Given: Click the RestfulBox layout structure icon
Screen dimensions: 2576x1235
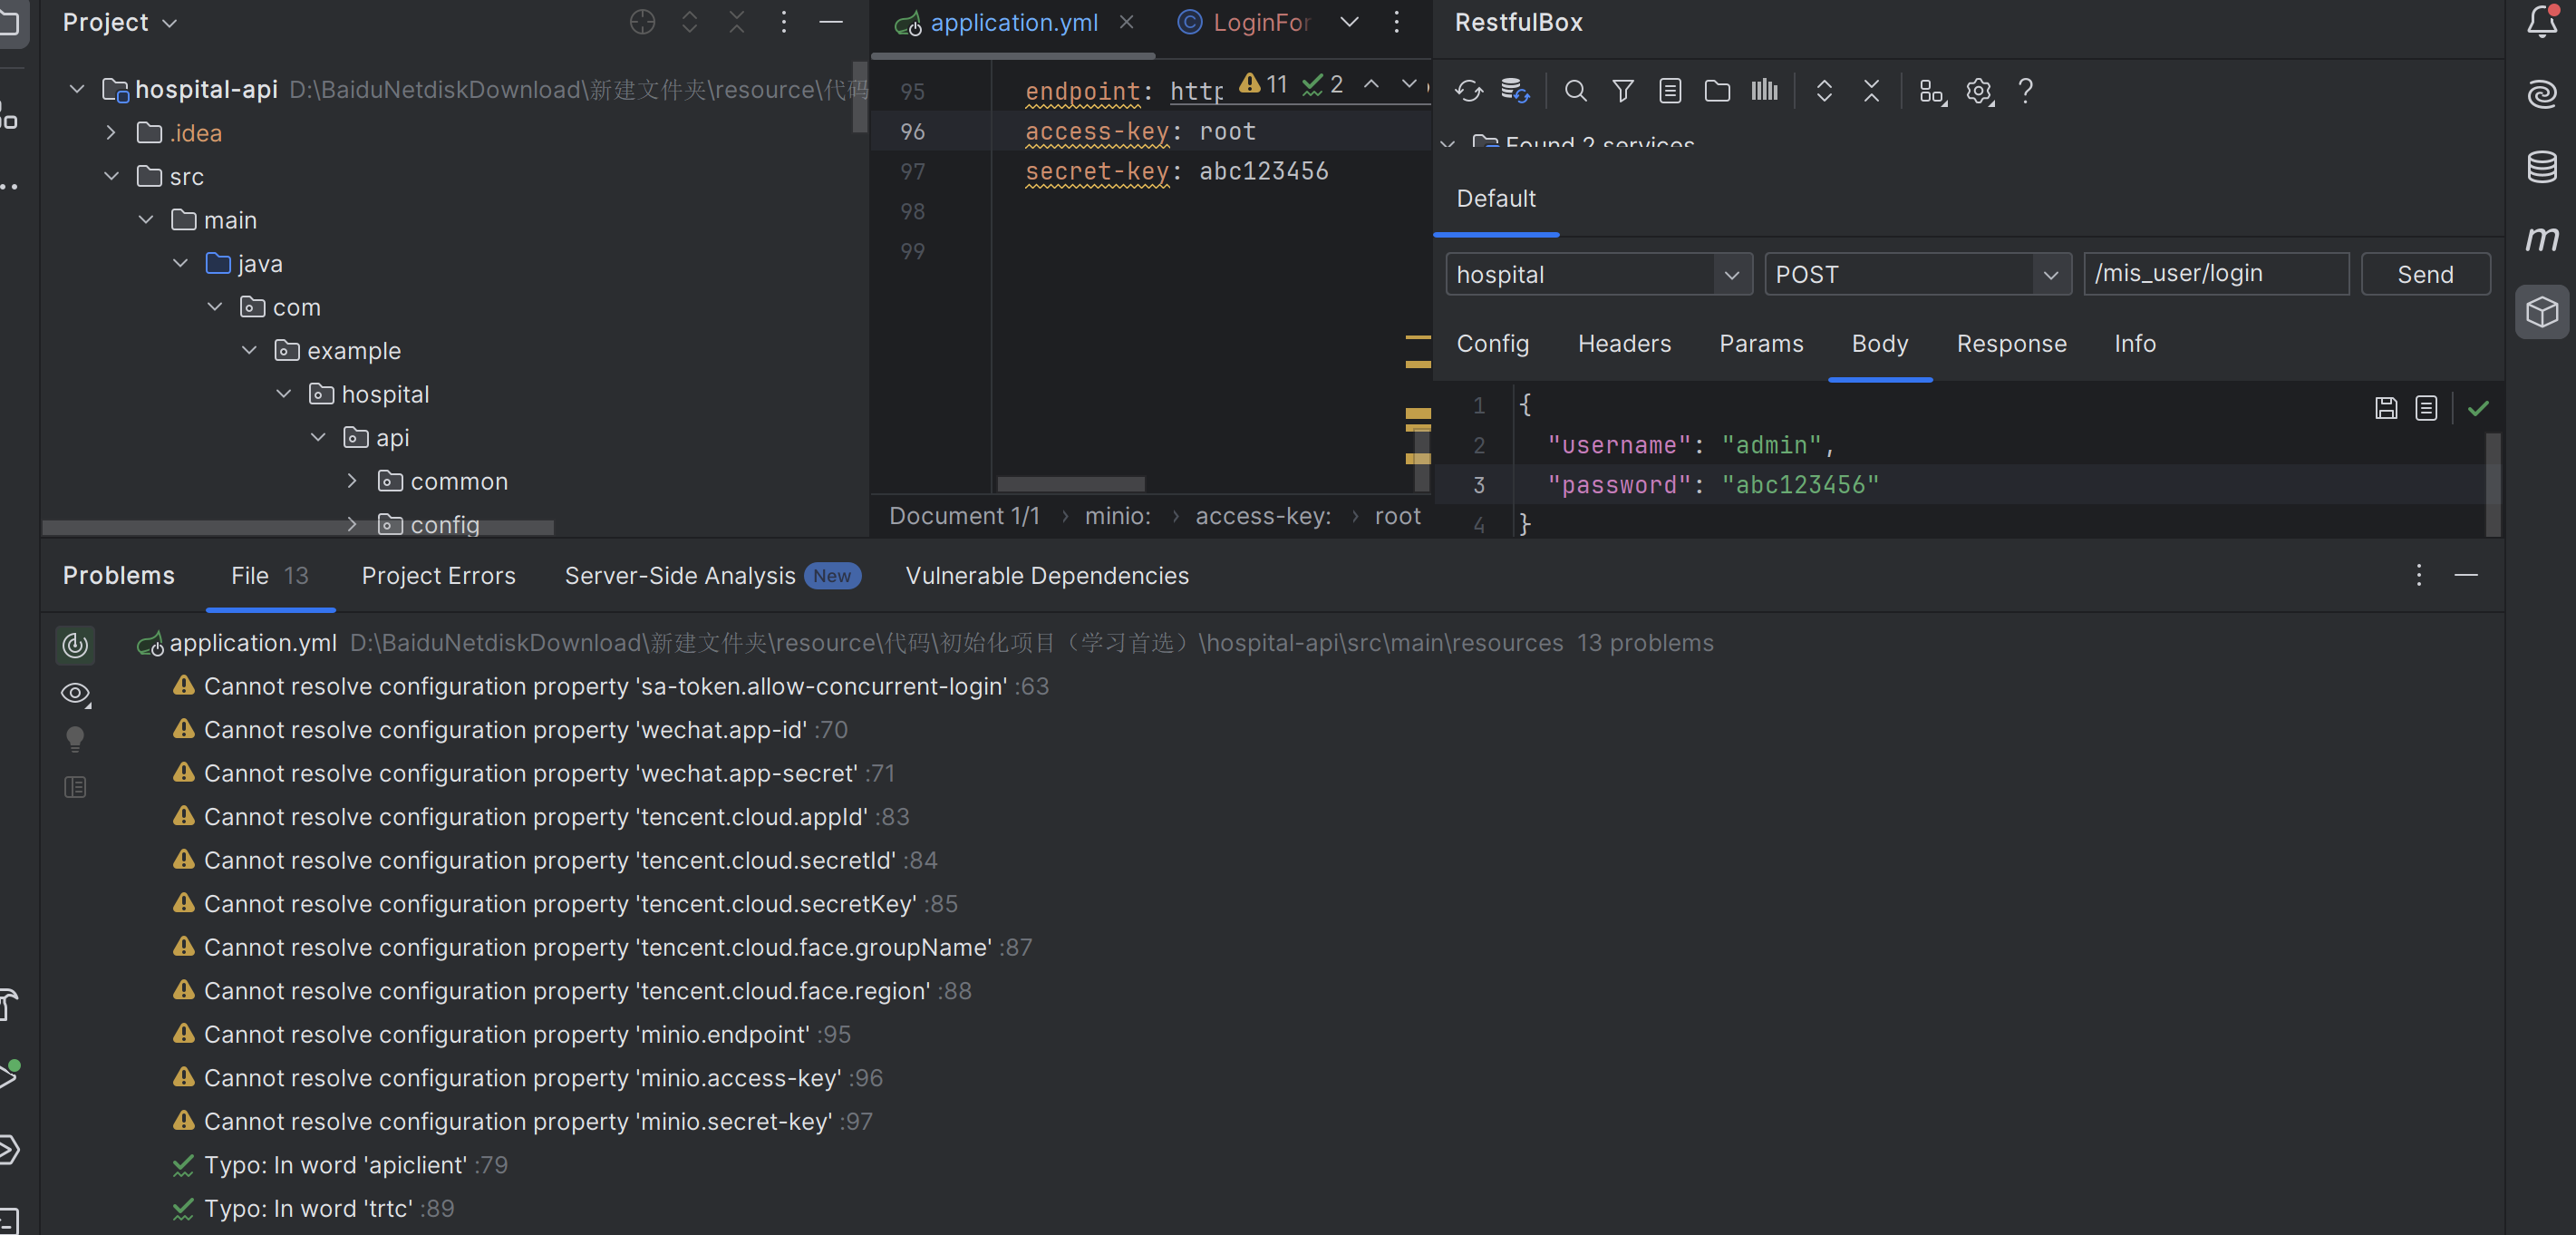Looking at the screenshot, I should (x=1931, y=91).
